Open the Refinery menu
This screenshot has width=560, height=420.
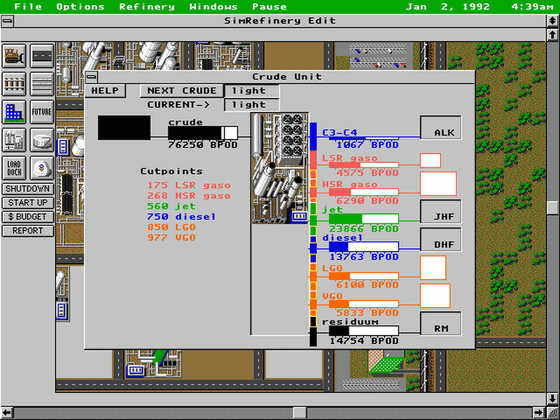[x=147, y=7]
